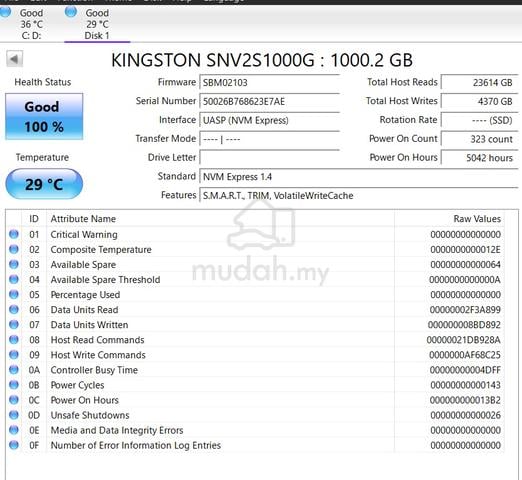
Task: Select the C: D: disk status icon
Action: [5, 12]
